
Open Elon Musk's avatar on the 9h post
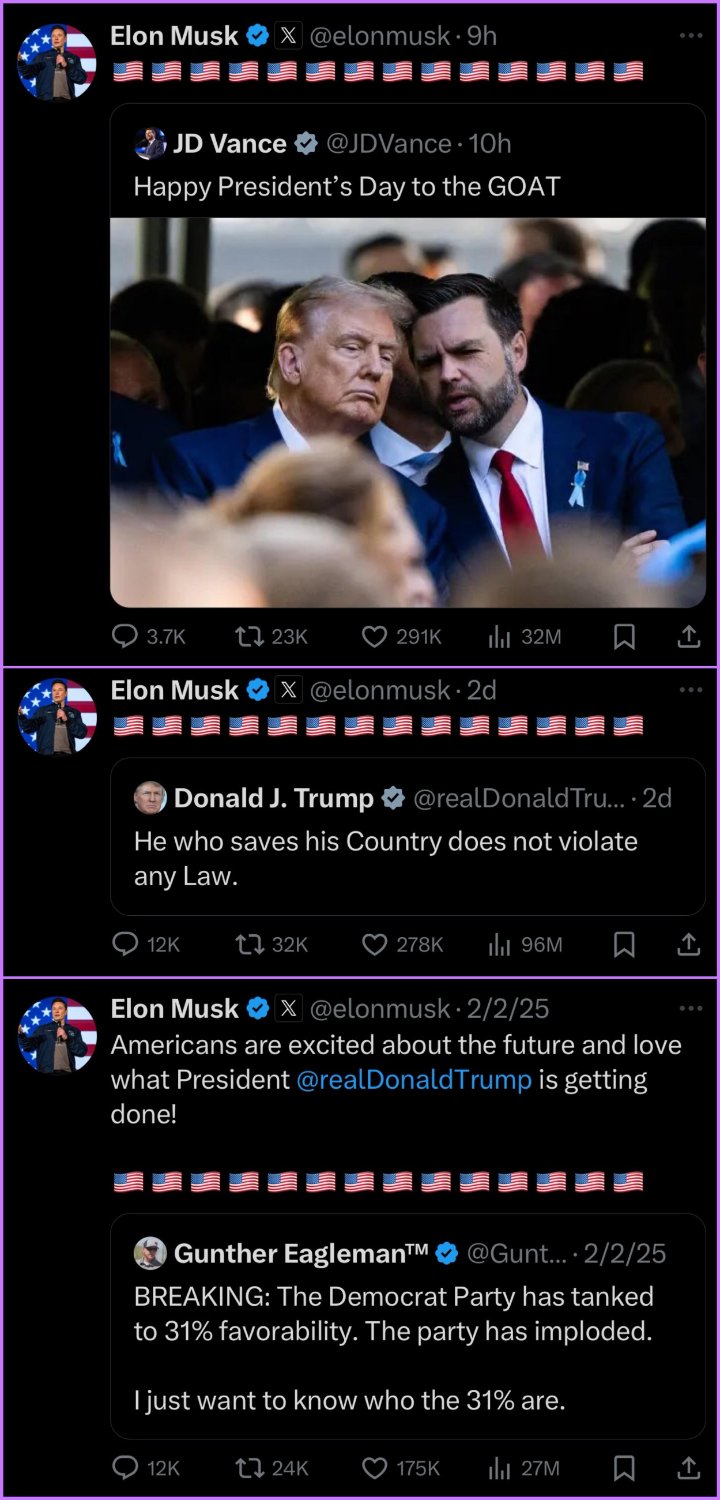(x=57, y=62)
